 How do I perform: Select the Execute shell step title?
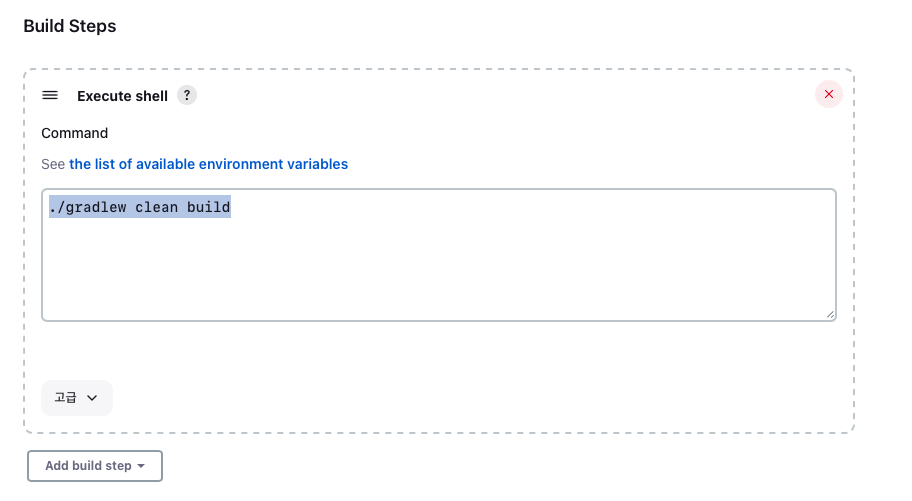click(x=122, y=96)
